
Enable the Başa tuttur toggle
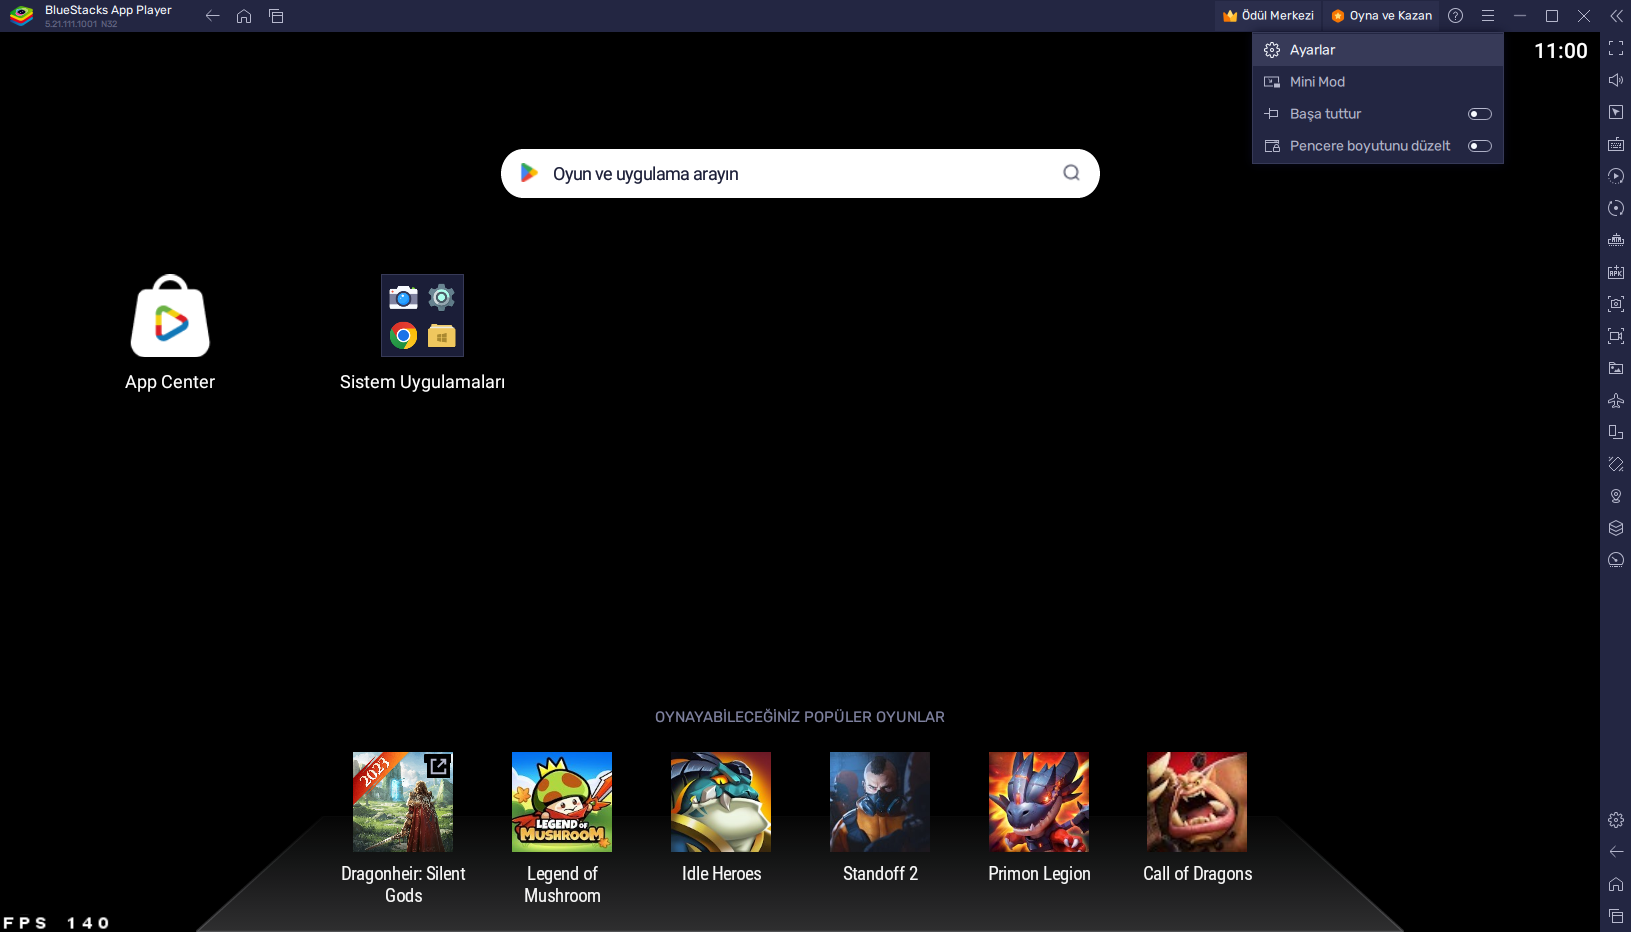pyautogui.click(x=1479, y=114)
